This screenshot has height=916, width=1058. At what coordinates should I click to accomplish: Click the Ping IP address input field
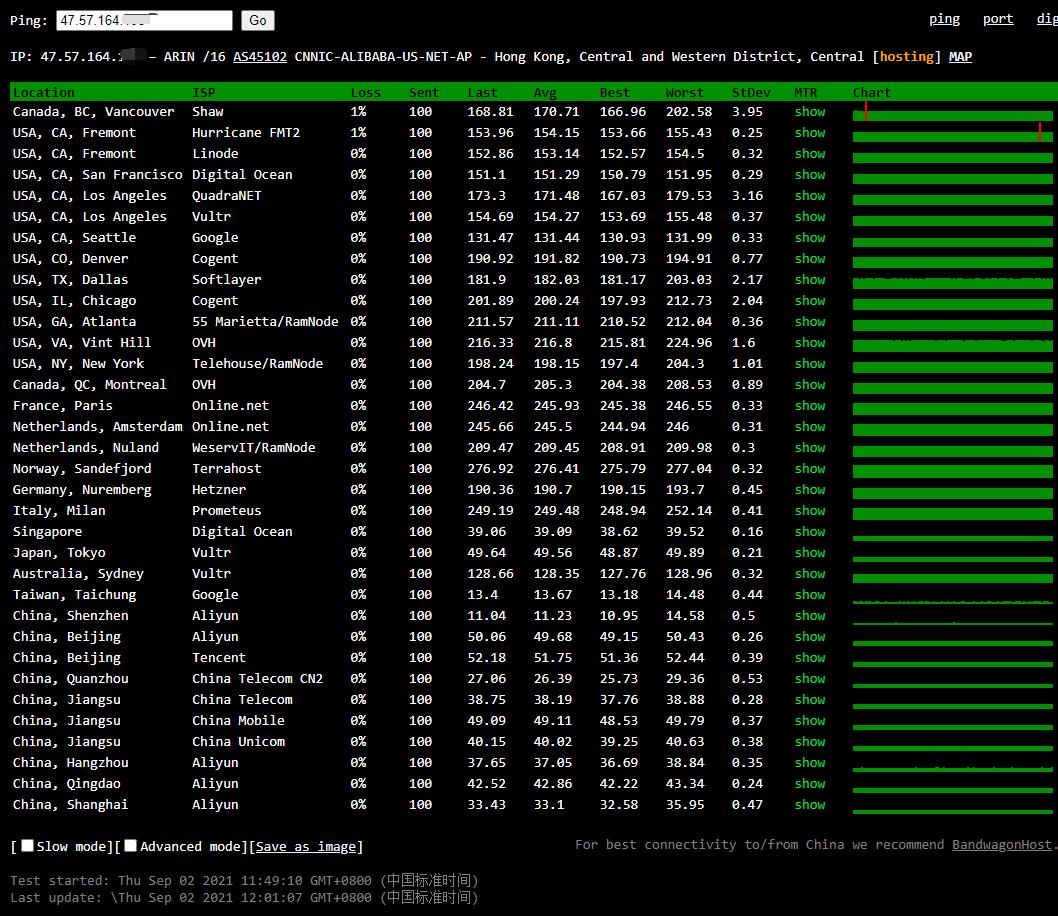144,20
